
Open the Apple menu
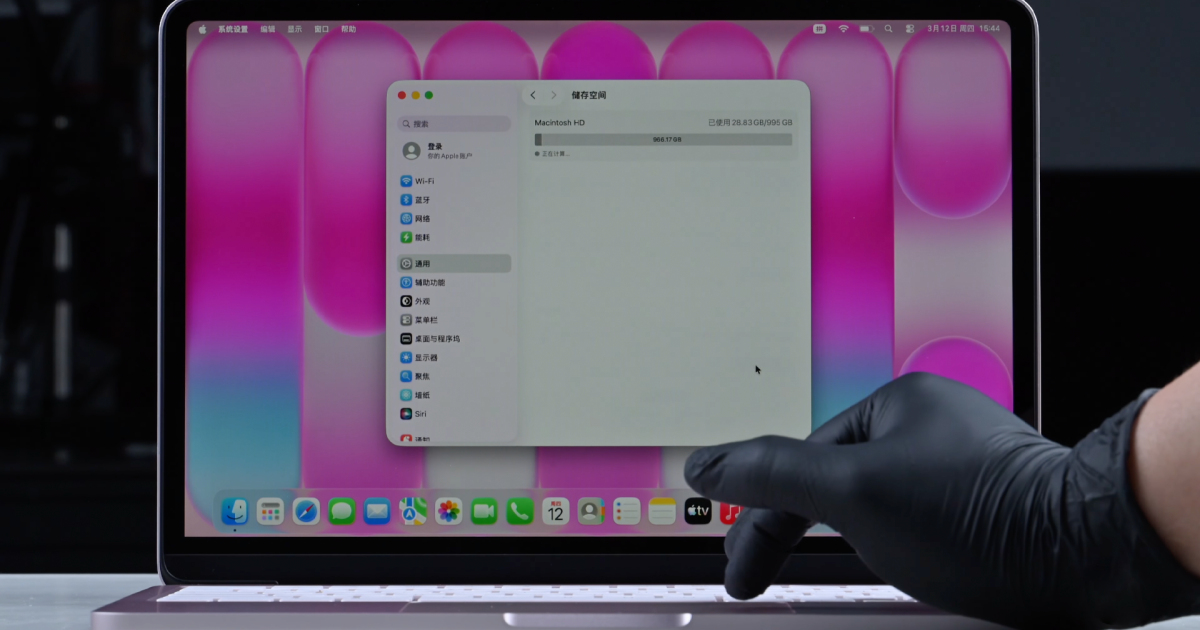tap(202, 29)
